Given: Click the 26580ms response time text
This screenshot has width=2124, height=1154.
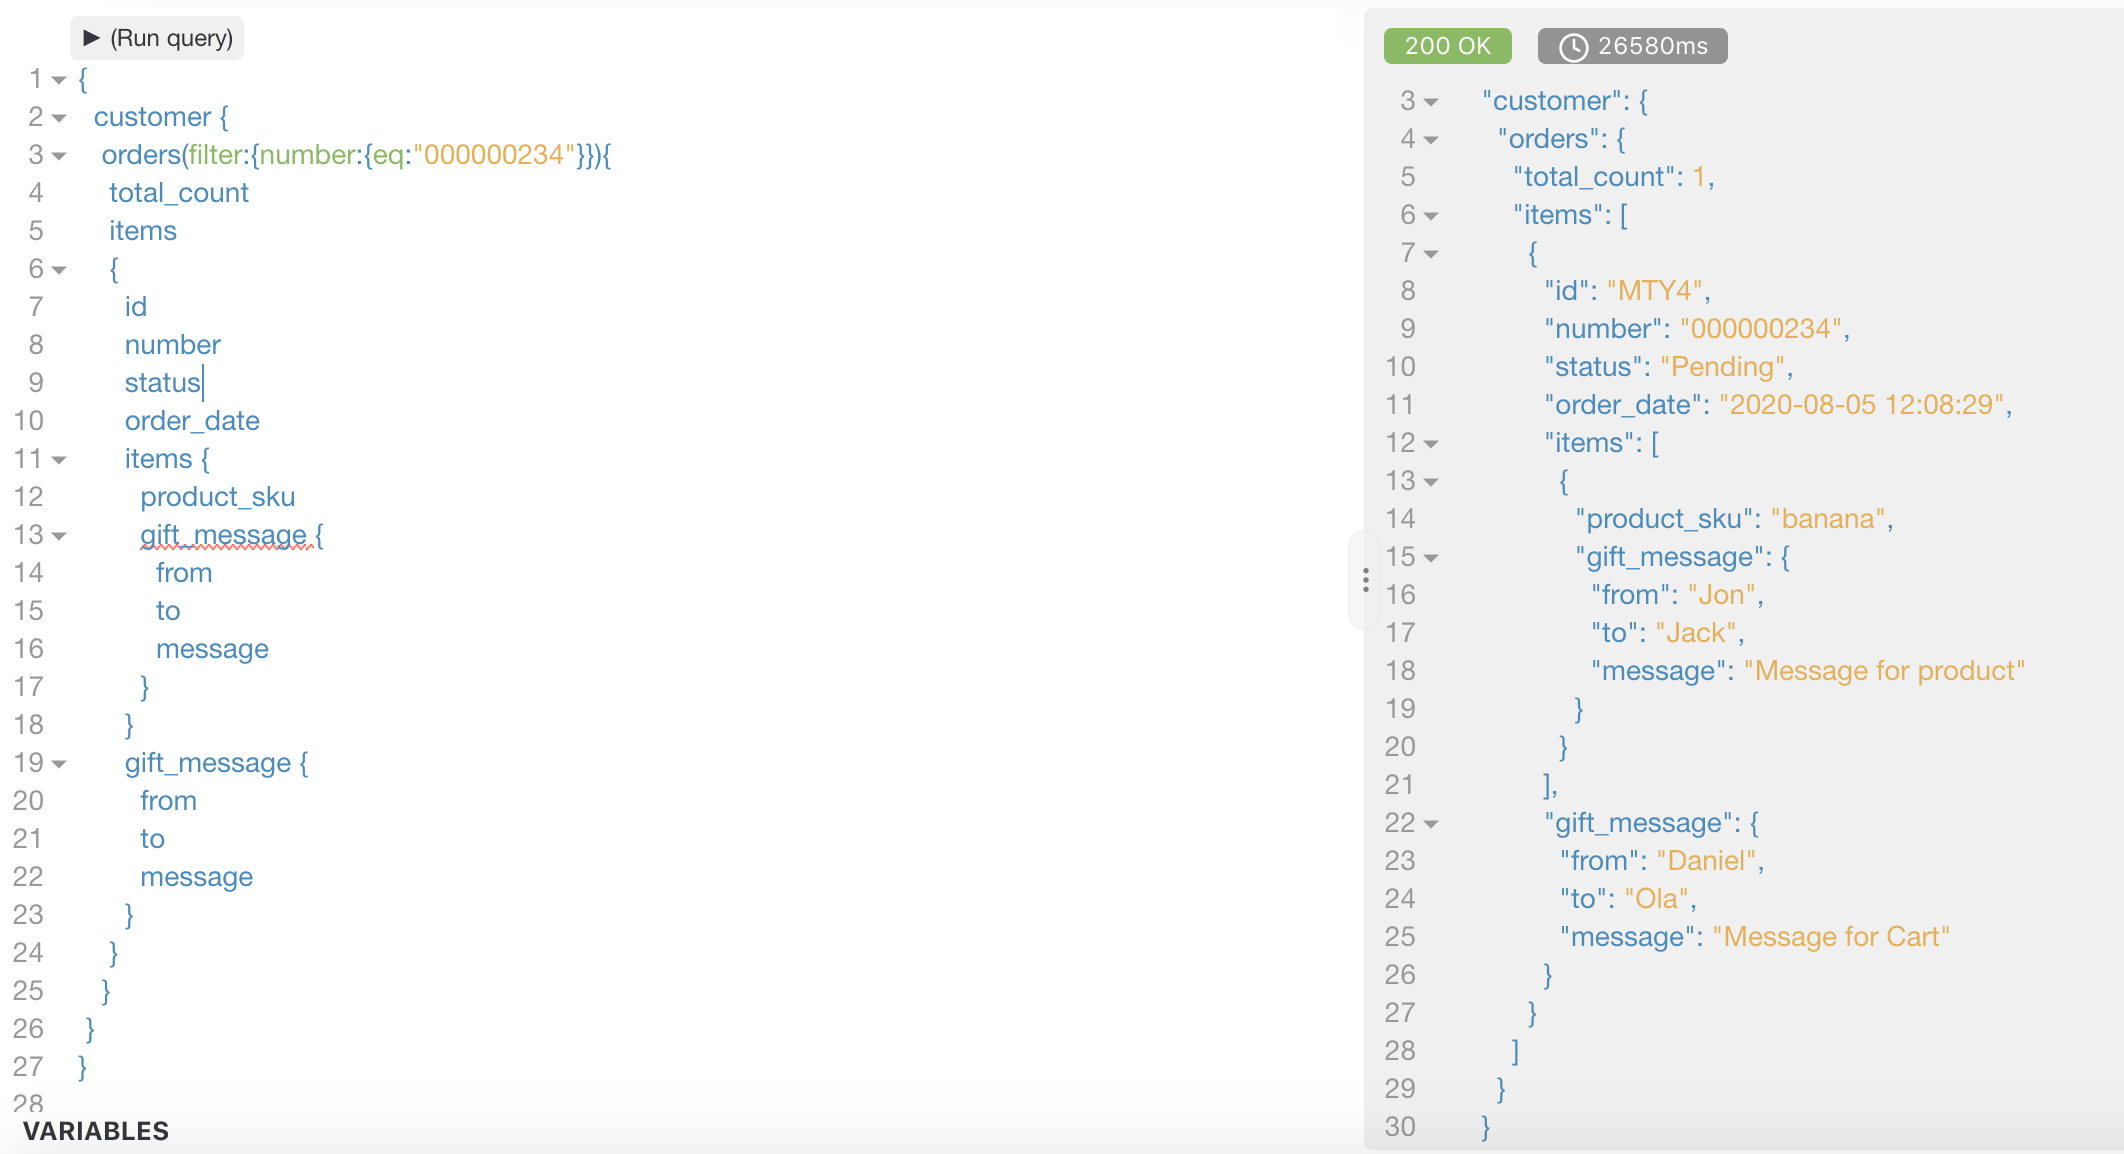Looking at the screenshot, I should pyautogui.click(x=1653, y=46).
